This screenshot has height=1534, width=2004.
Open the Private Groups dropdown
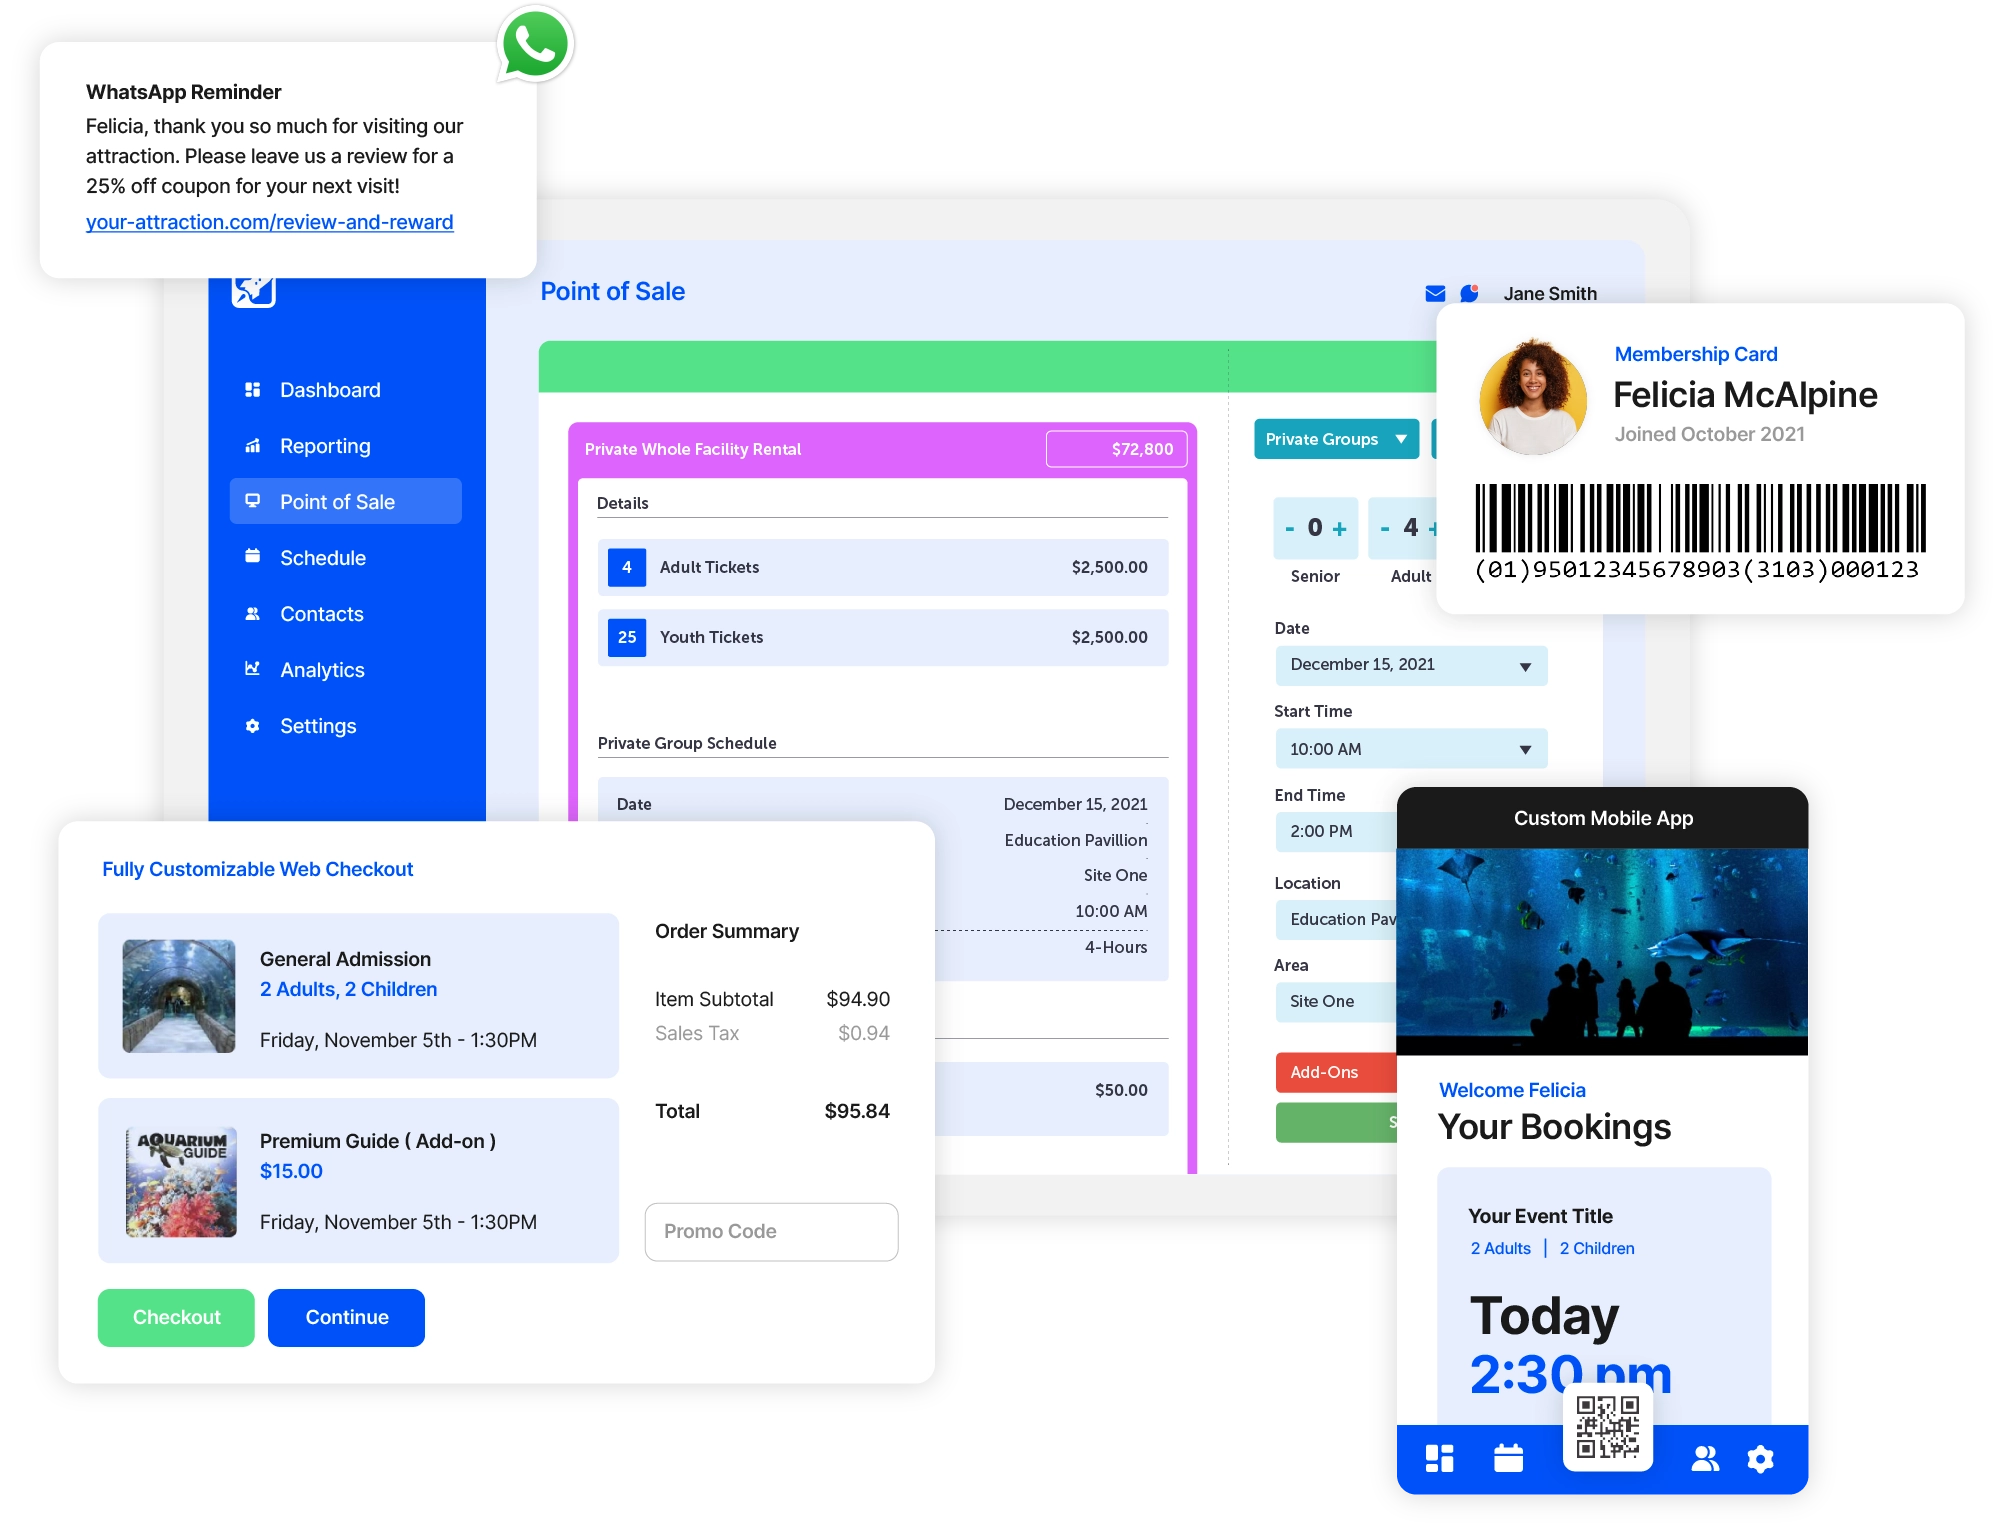click(x=1336, y=439)
